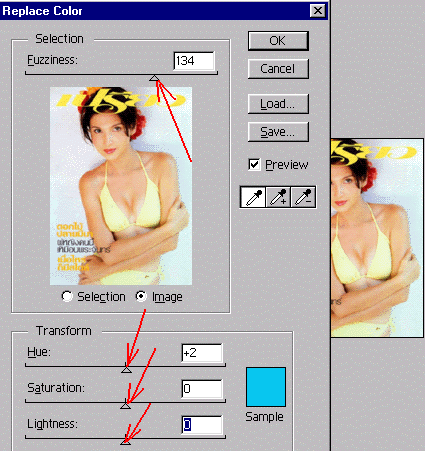The height and width of the screenshot is (451, 425).
Task: Click the Fuzziness slider triangle handle
Action: 154,78
